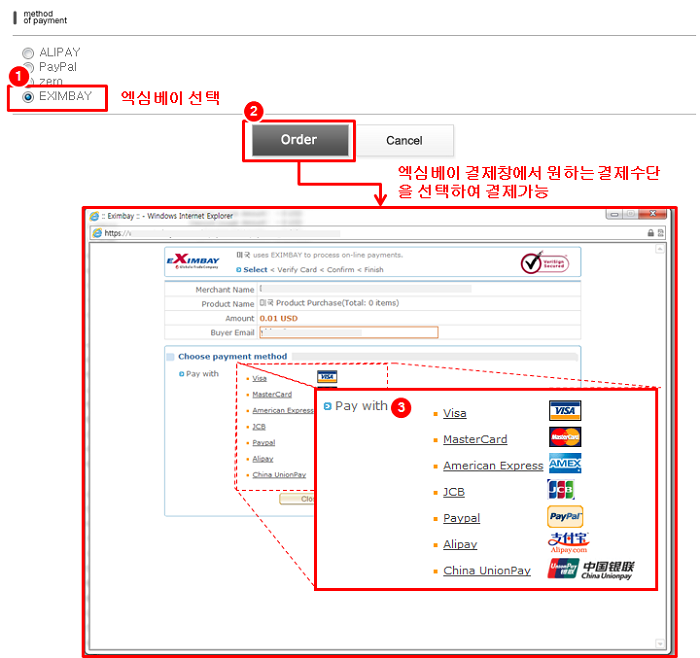Click the small Paypal link in the background list

coord(263,443)
